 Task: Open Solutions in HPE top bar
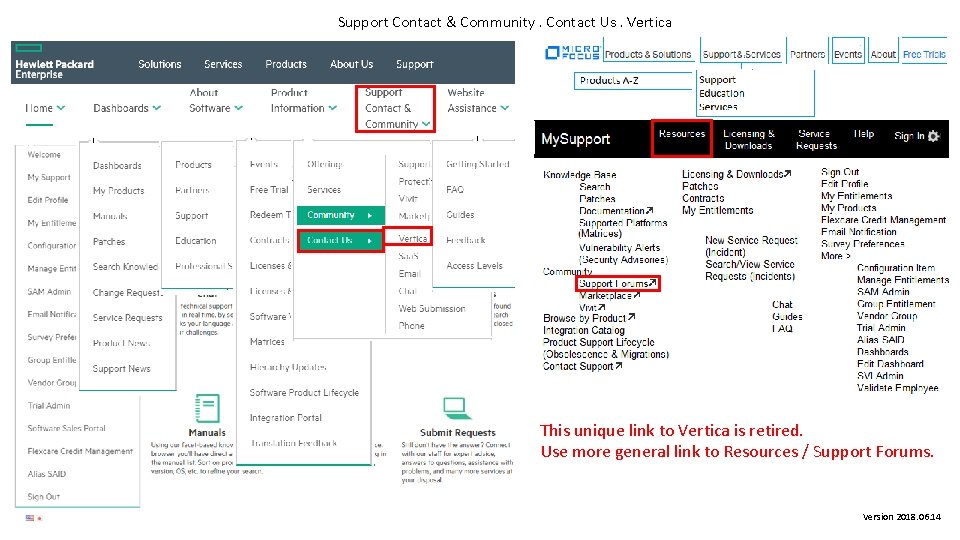[160, 64]
